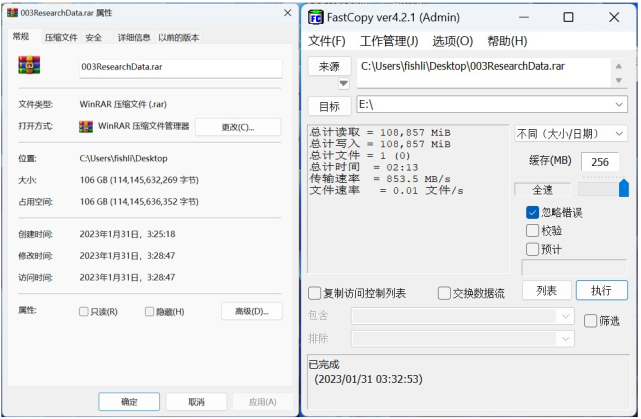
Task: Open the 帮助(H) menu
Action: [507, 41]
